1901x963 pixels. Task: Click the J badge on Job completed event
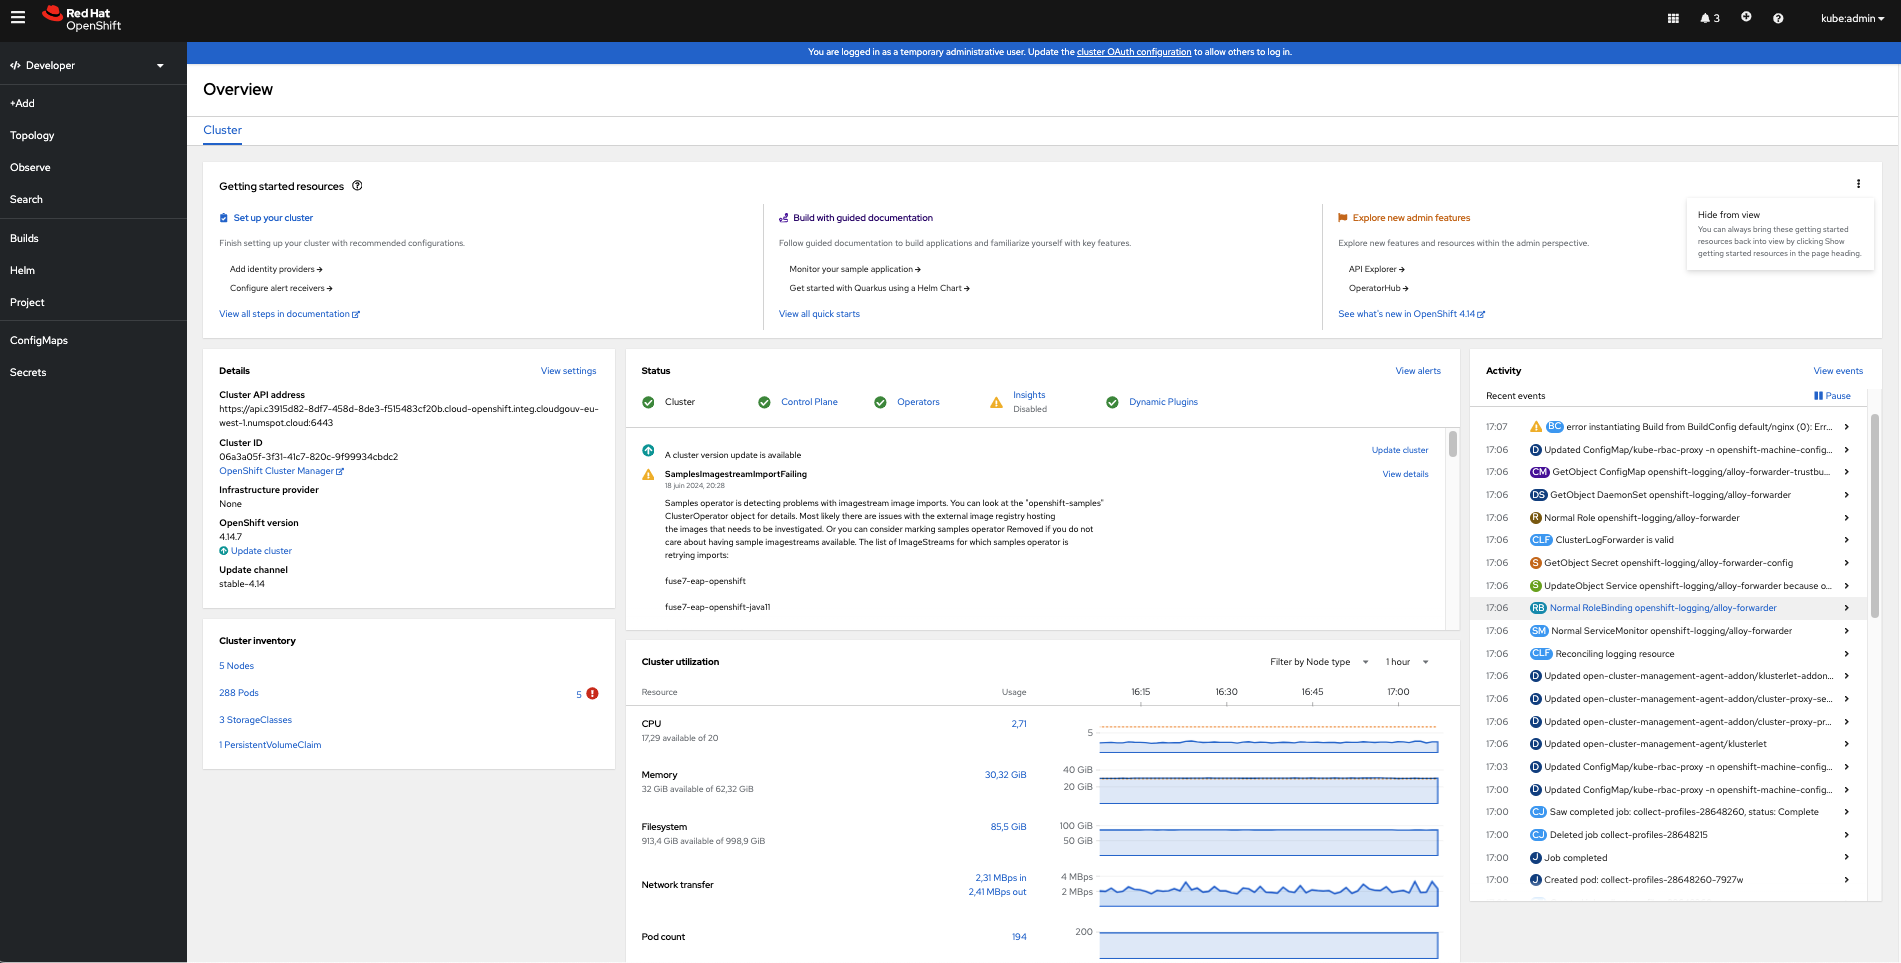pos(1535,858)
